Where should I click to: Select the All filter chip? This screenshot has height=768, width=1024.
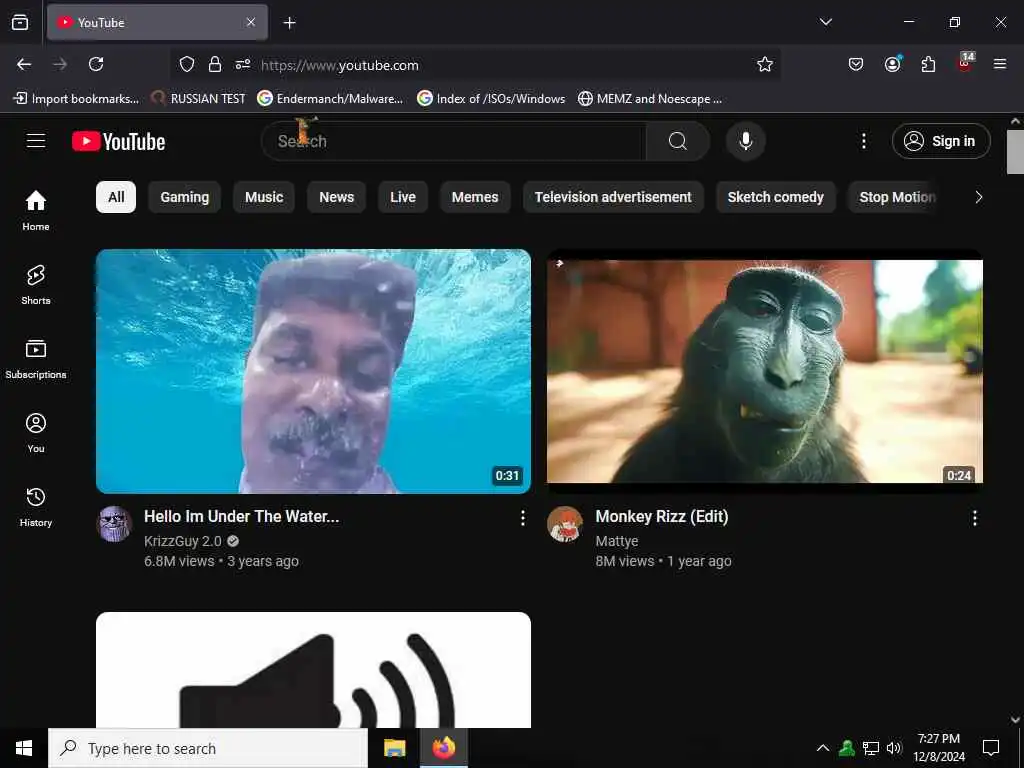coord(116,197)
